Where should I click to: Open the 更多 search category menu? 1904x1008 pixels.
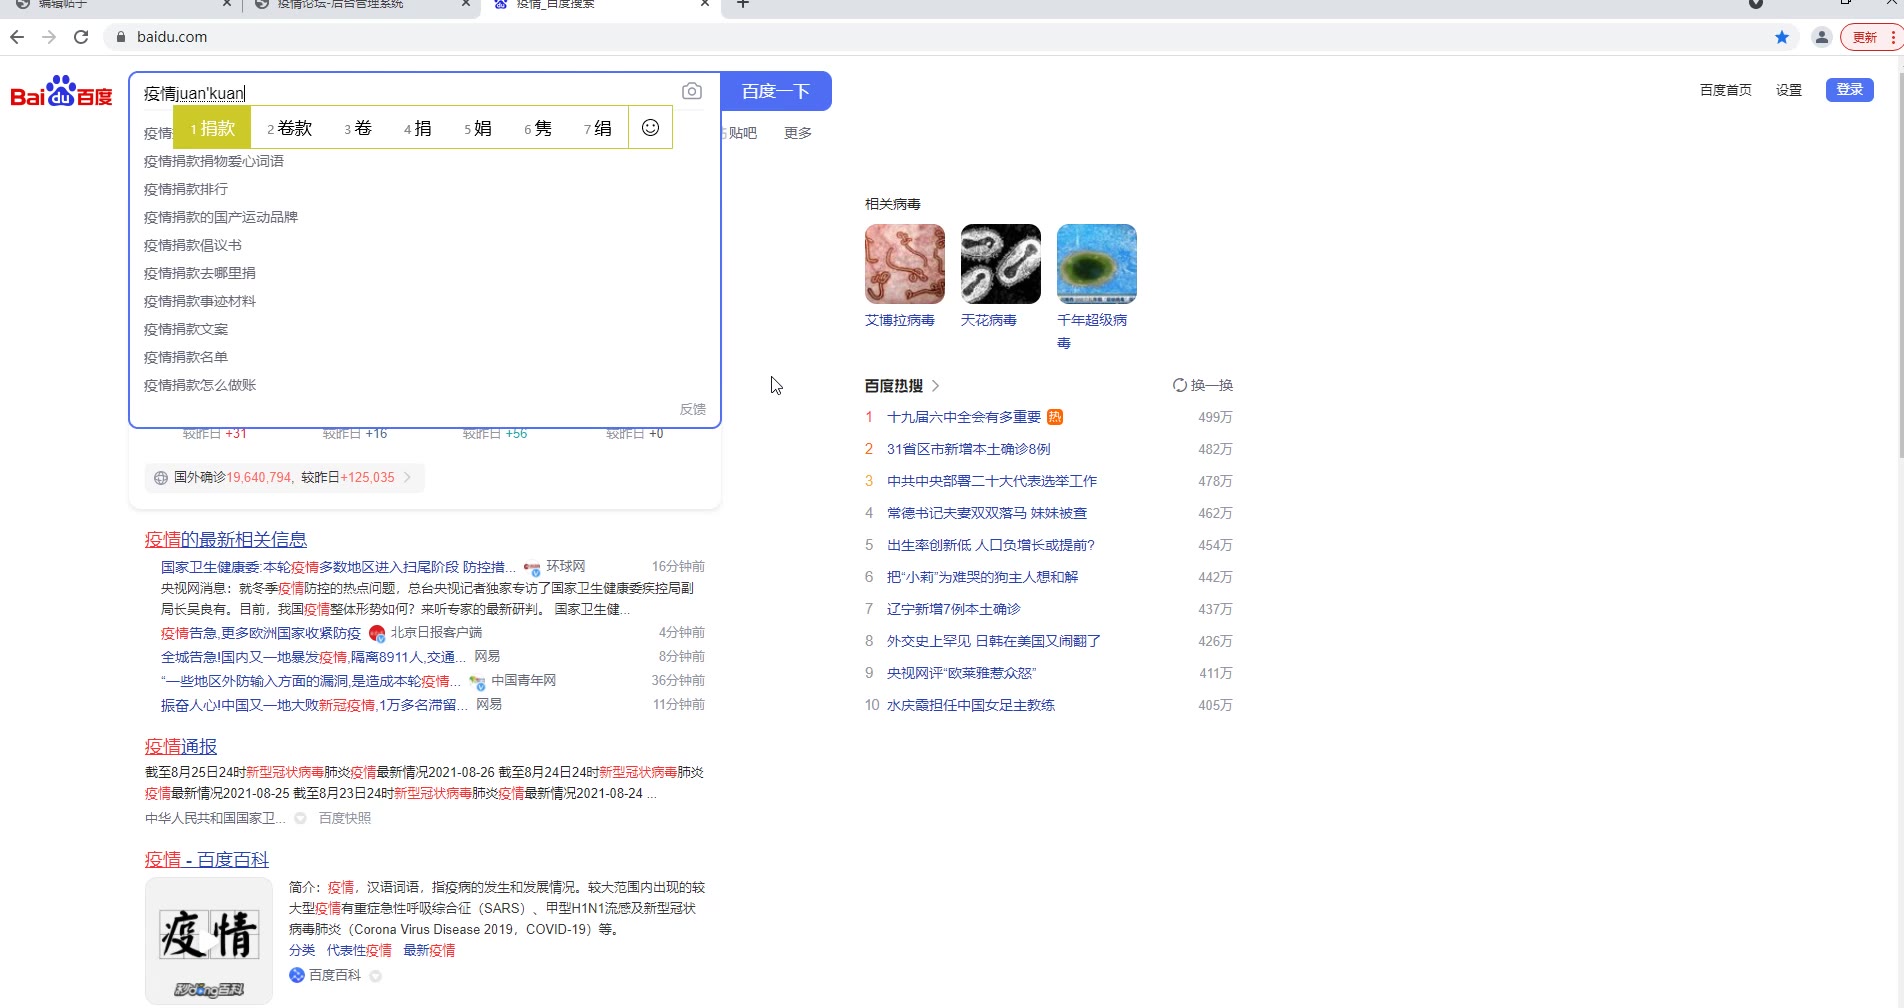(x=798, y=133)
